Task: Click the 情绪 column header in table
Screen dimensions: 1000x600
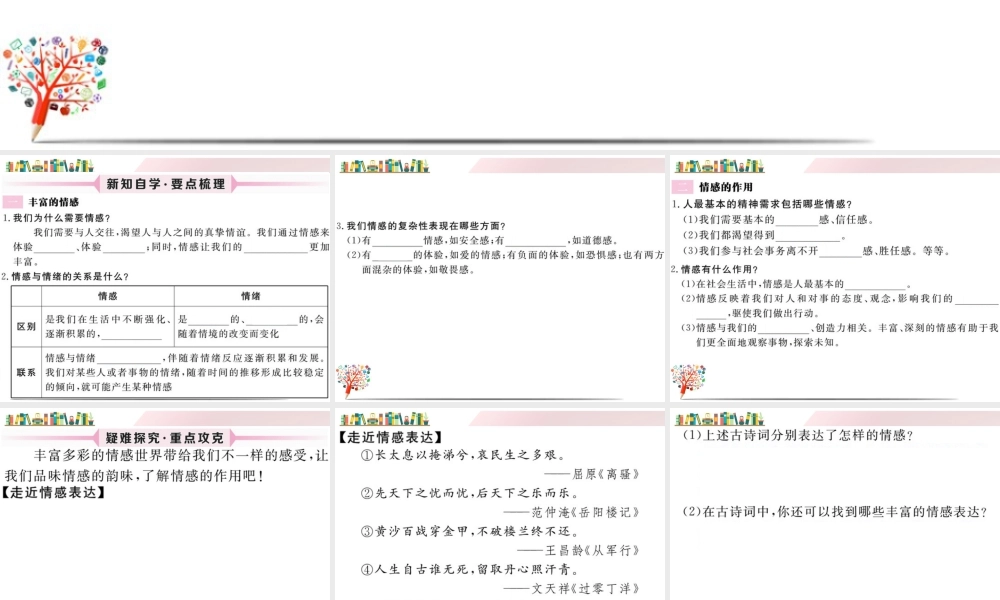Action: pyautogui.click(x=251, y=296)
